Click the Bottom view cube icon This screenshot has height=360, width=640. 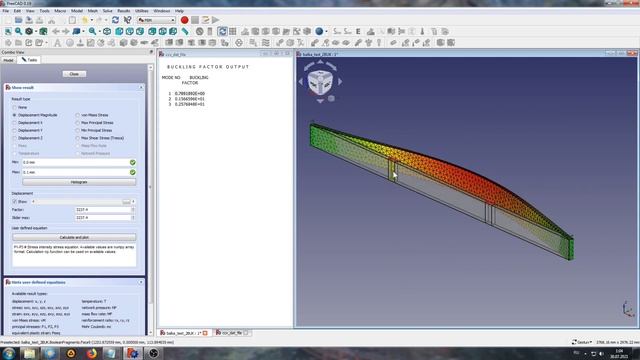(162, 31)
